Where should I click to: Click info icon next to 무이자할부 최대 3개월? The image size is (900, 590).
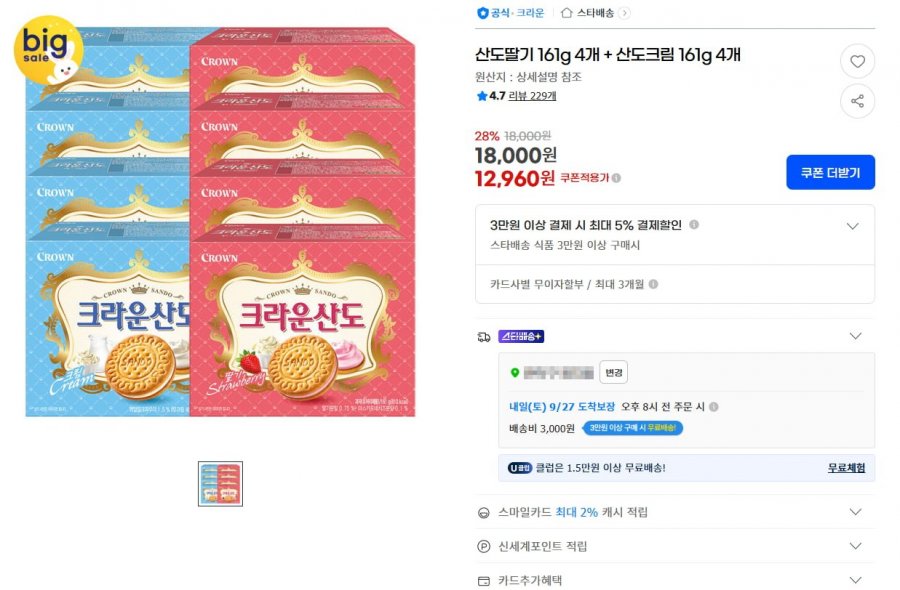(653, 284)
